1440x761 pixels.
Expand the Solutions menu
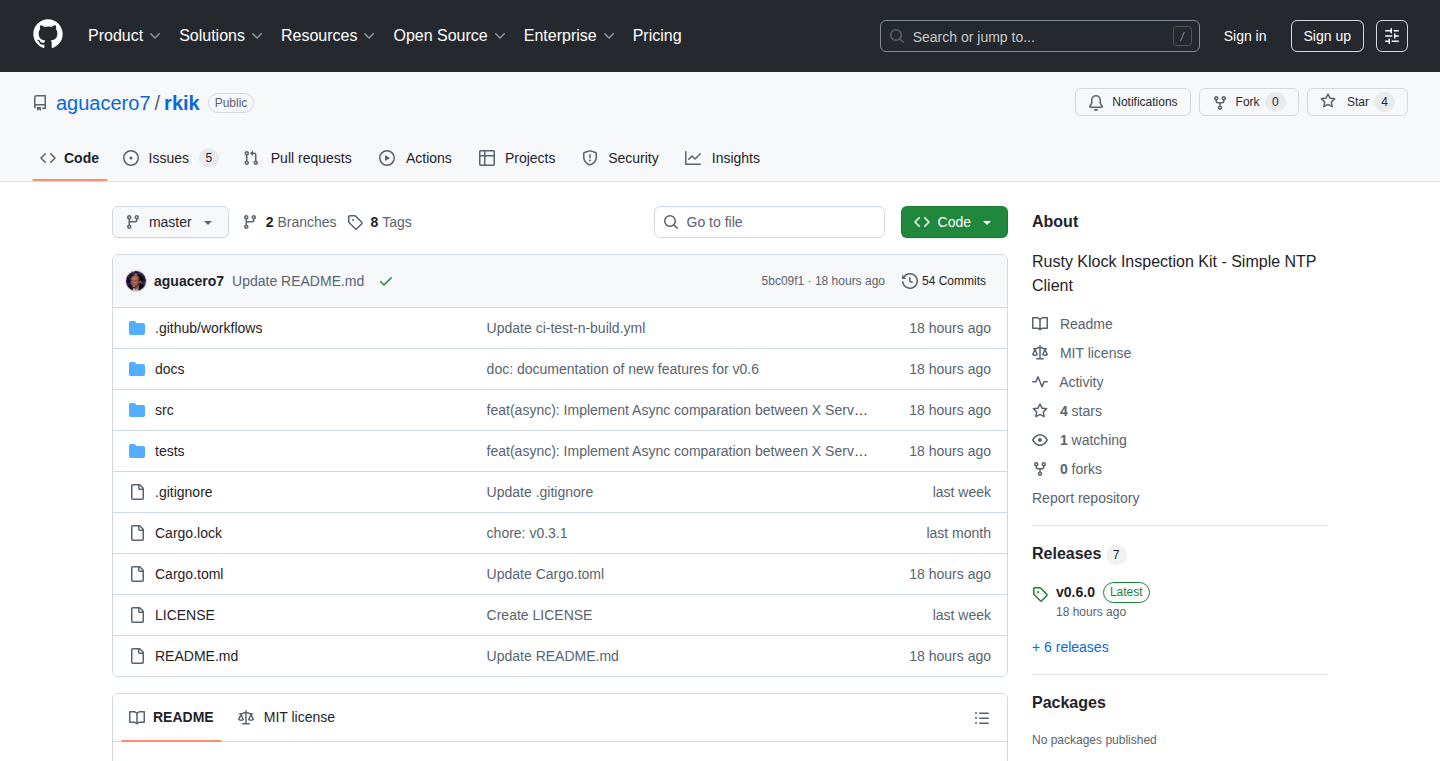221,35
